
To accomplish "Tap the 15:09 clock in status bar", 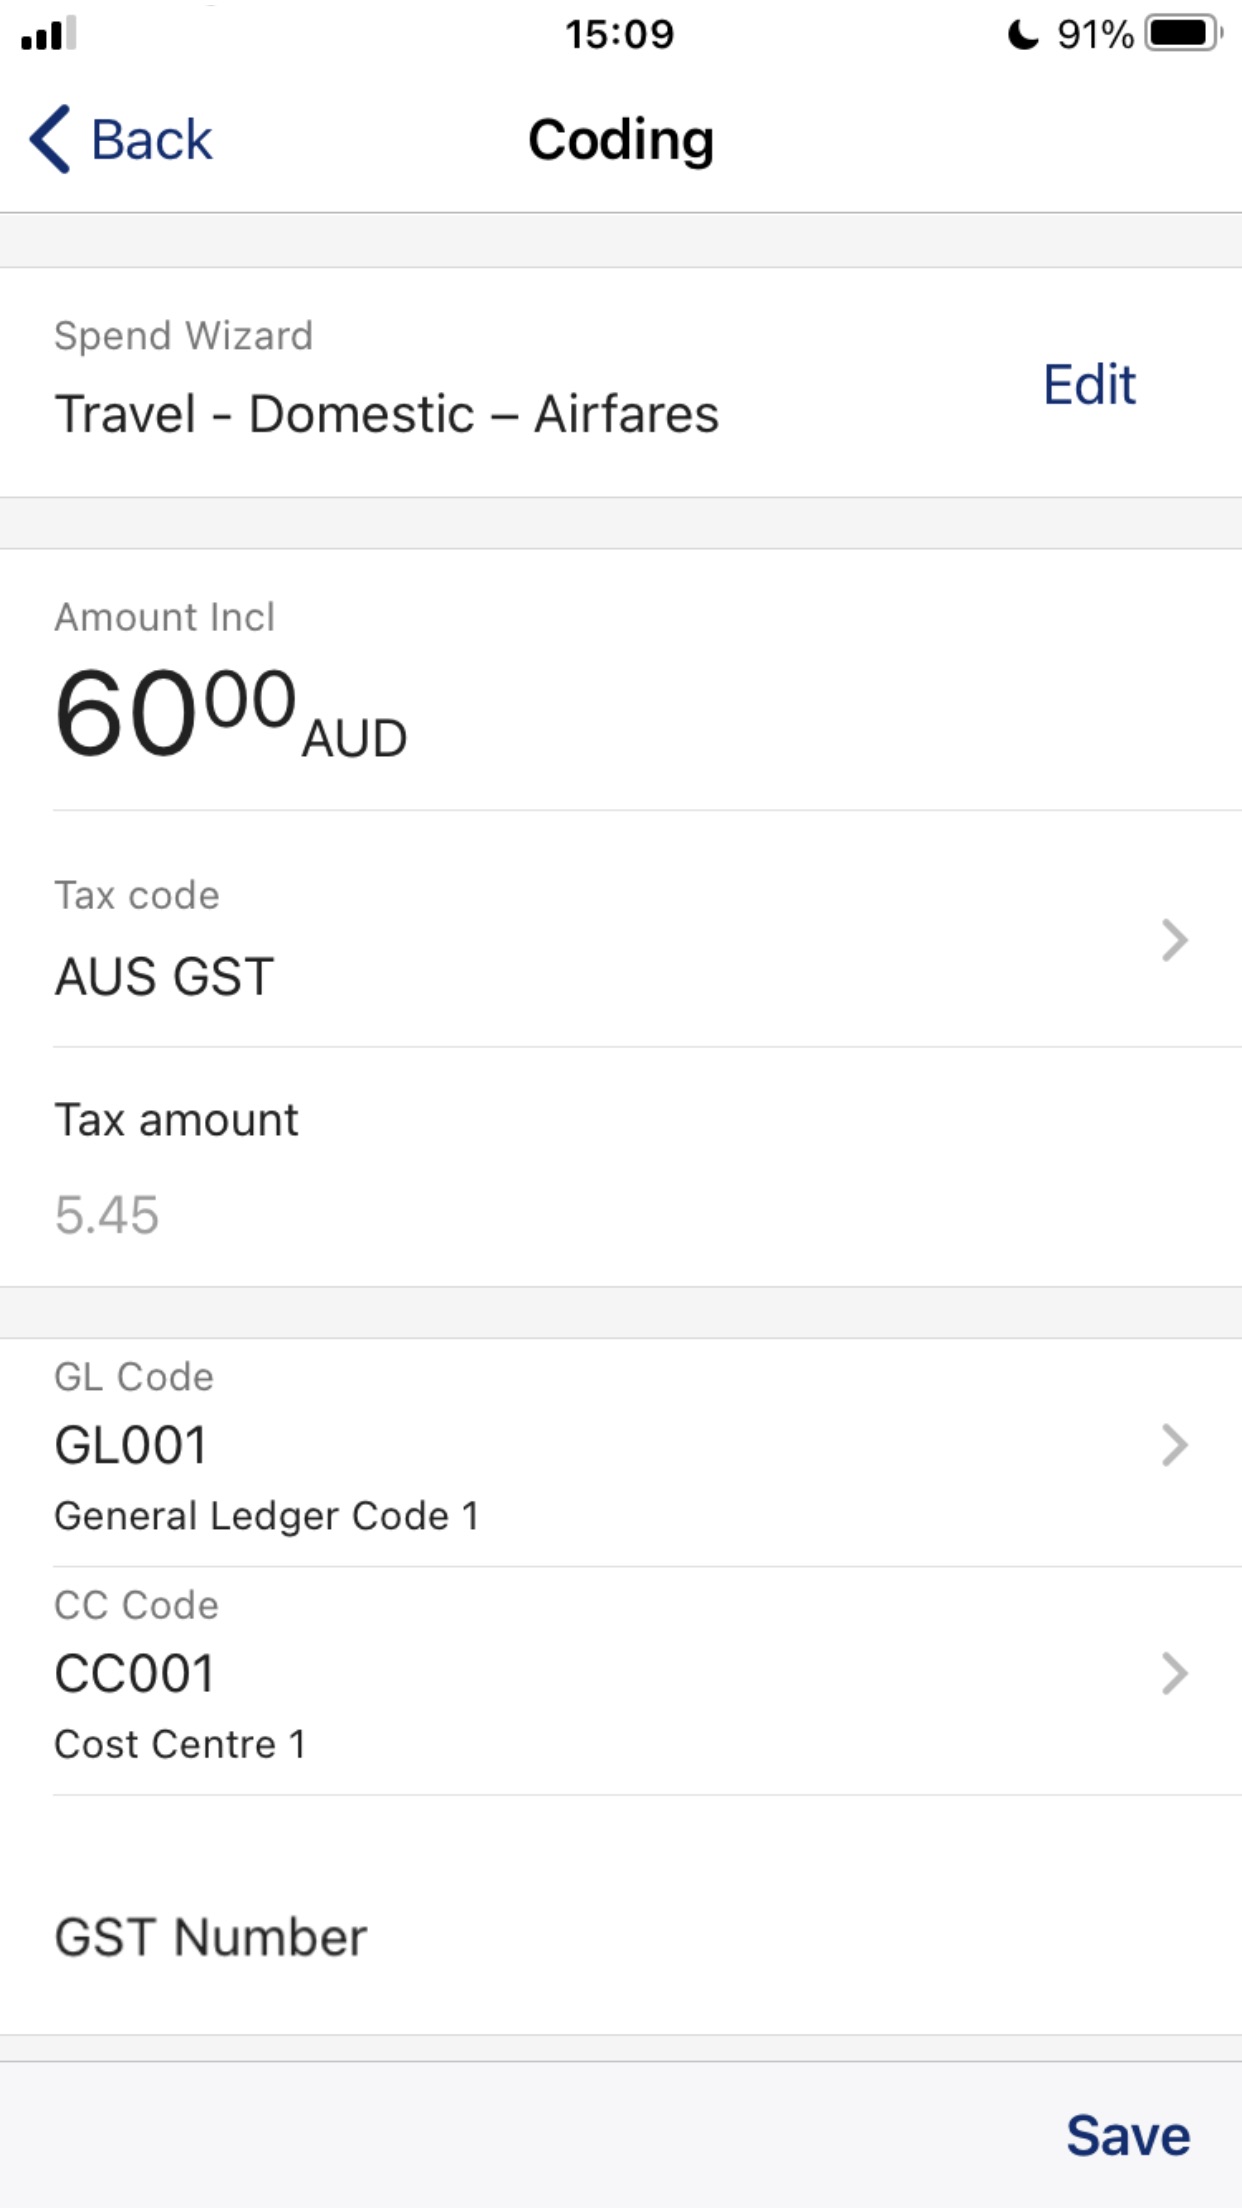I will tap(620, 34).
